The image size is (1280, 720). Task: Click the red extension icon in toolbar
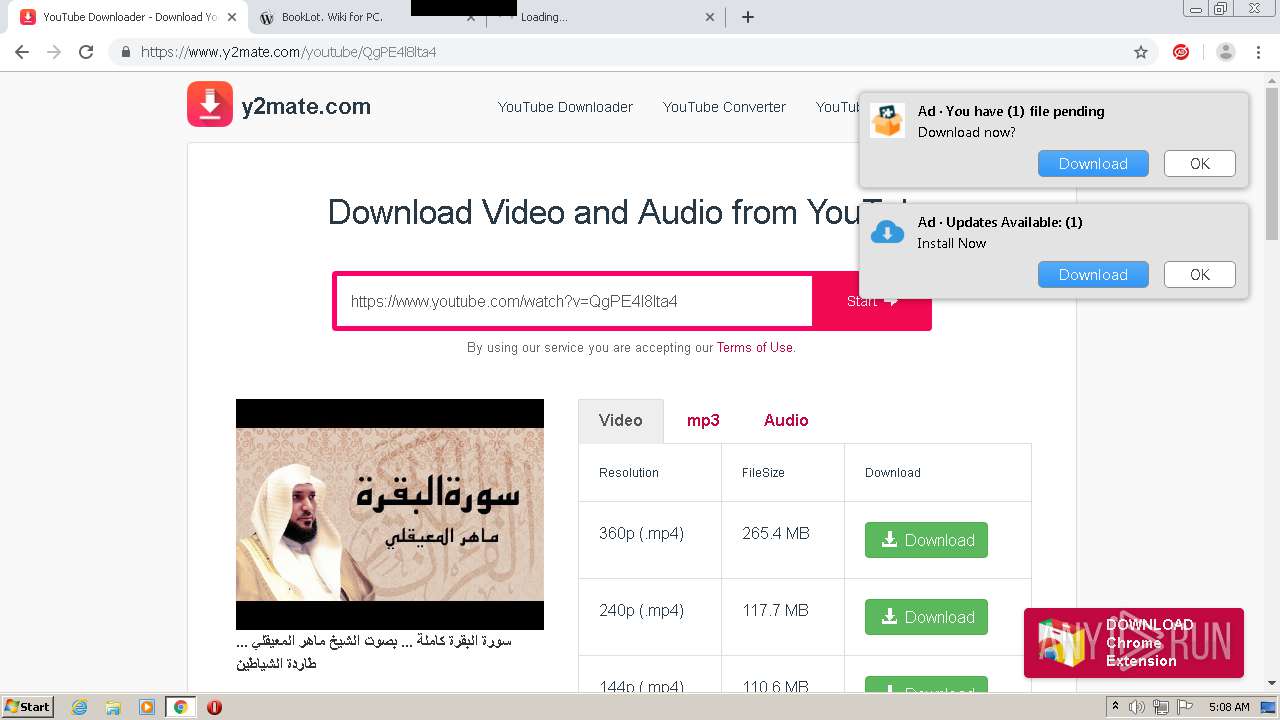click(x=1181, y=52)
